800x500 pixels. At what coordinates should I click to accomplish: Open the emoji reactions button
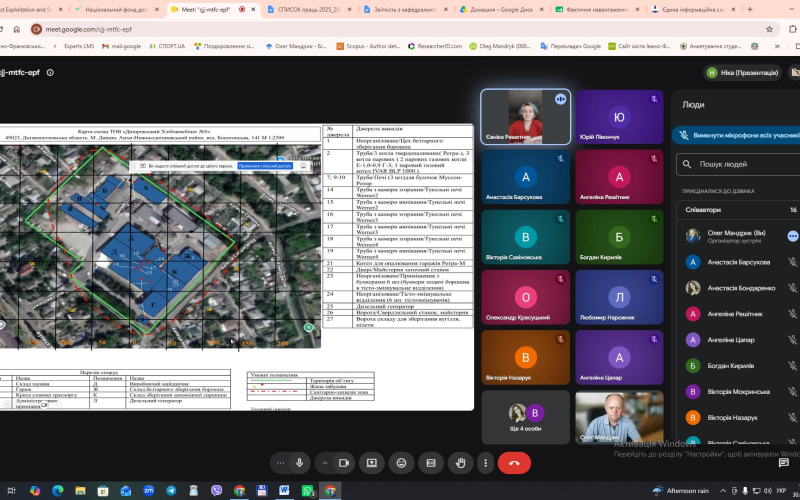[402, 463]
